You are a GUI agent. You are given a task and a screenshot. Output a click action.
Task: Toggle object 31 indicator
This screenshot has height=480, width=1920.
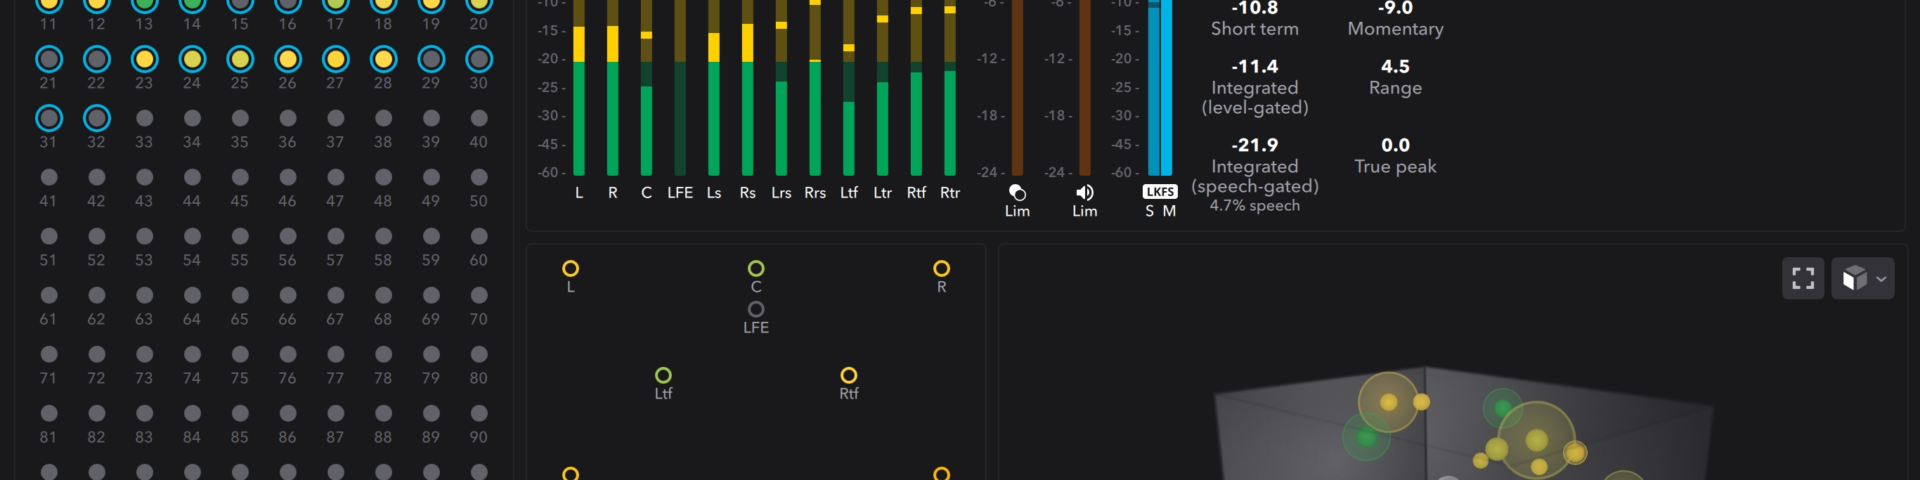pyautogui.click(x=48, y=119)
